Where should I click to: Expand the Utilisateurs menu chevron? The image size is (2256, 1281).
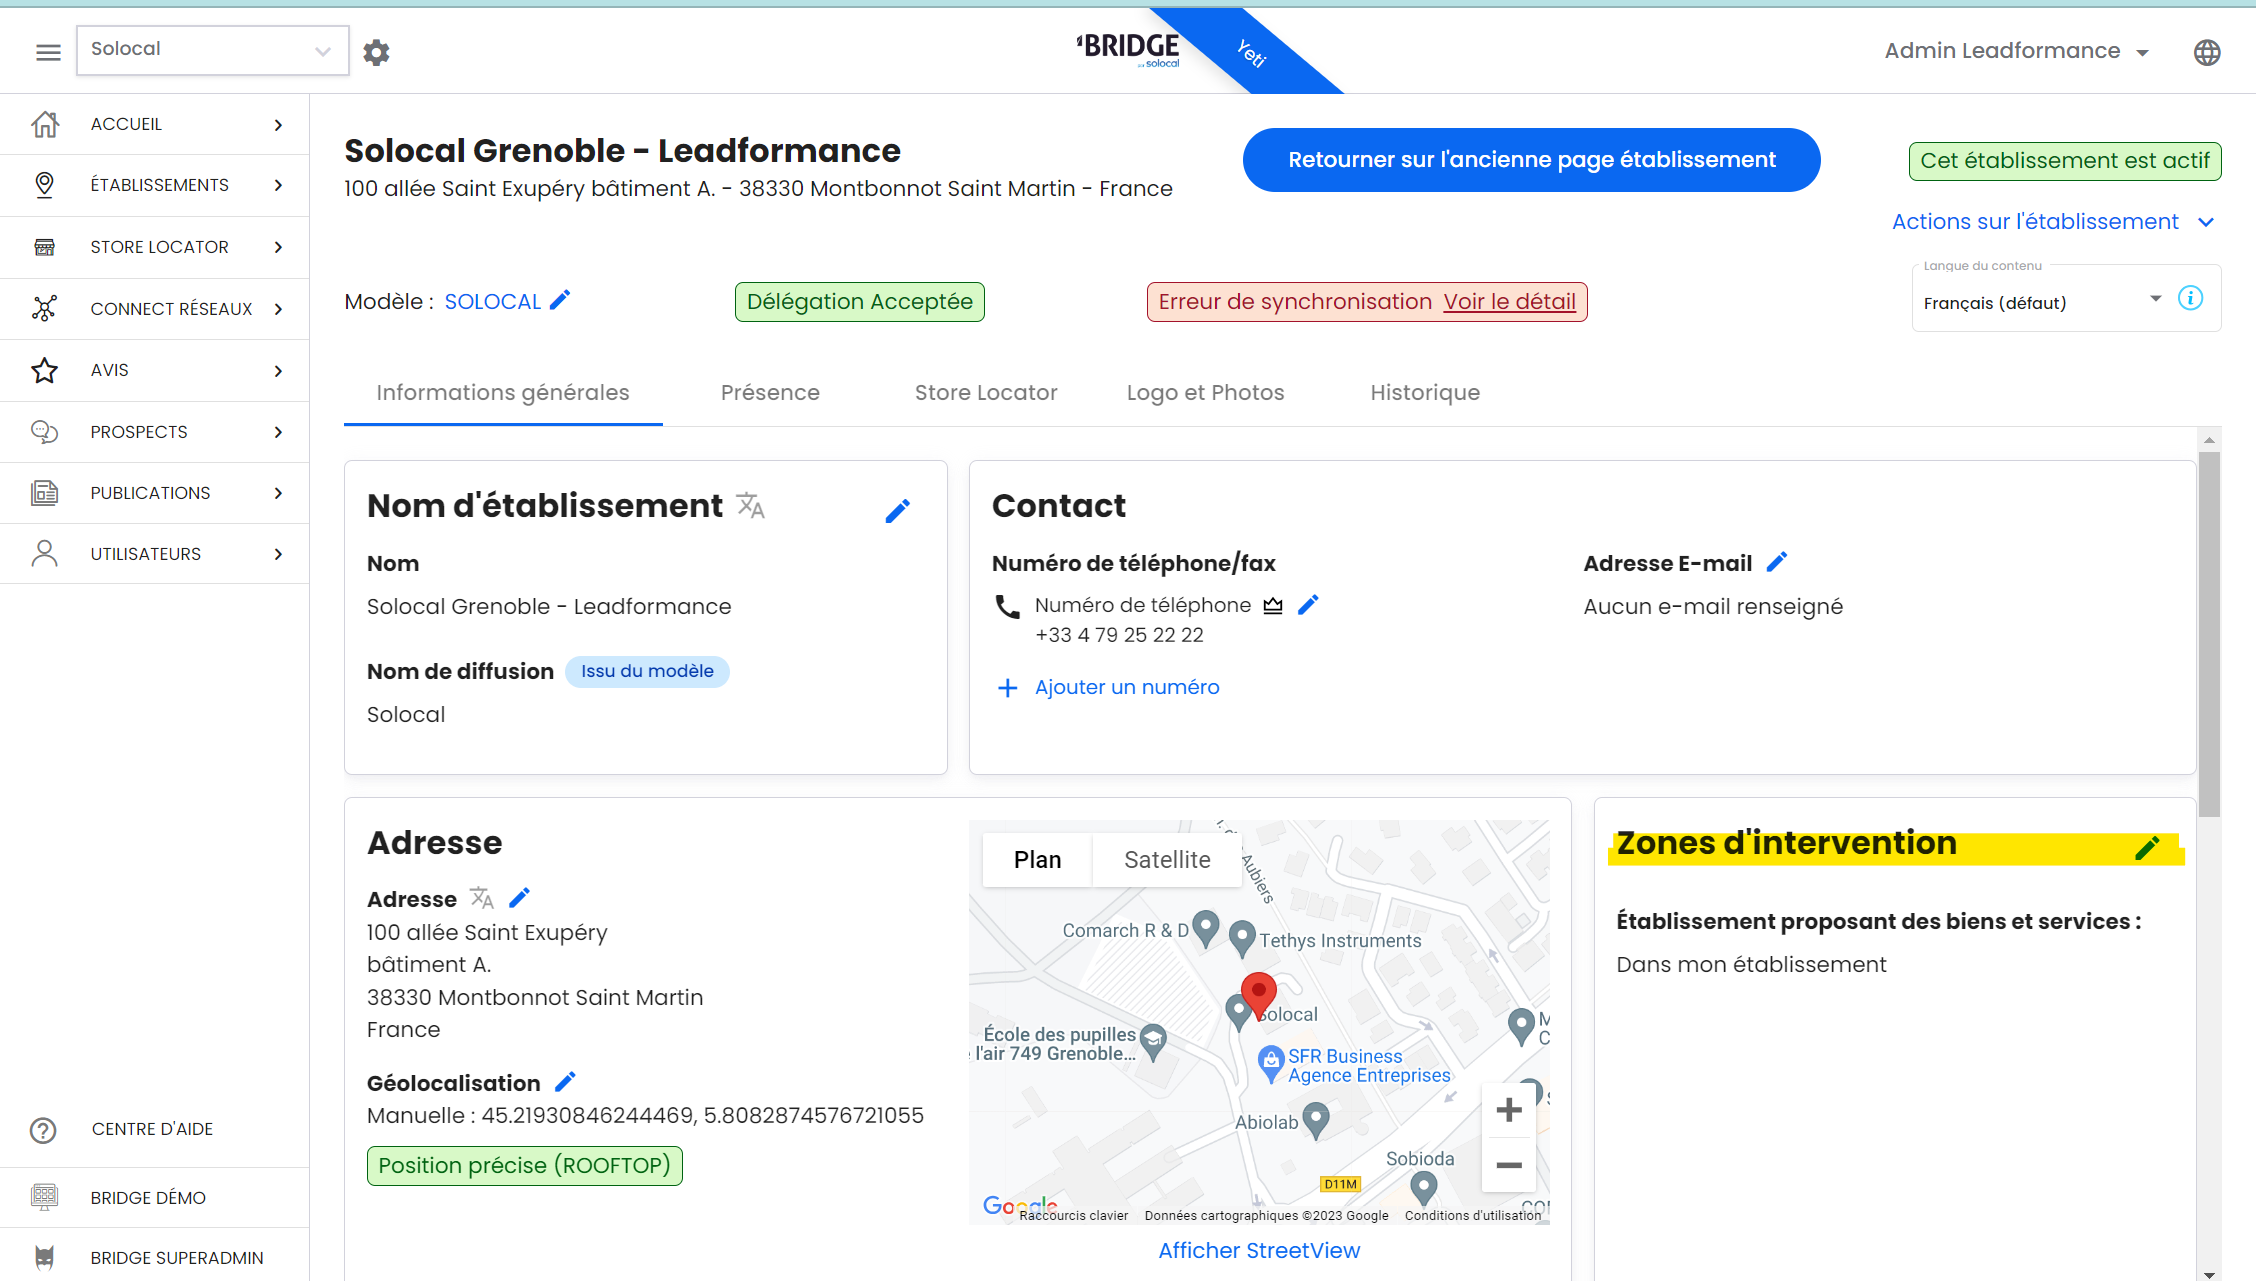point(279,554)
